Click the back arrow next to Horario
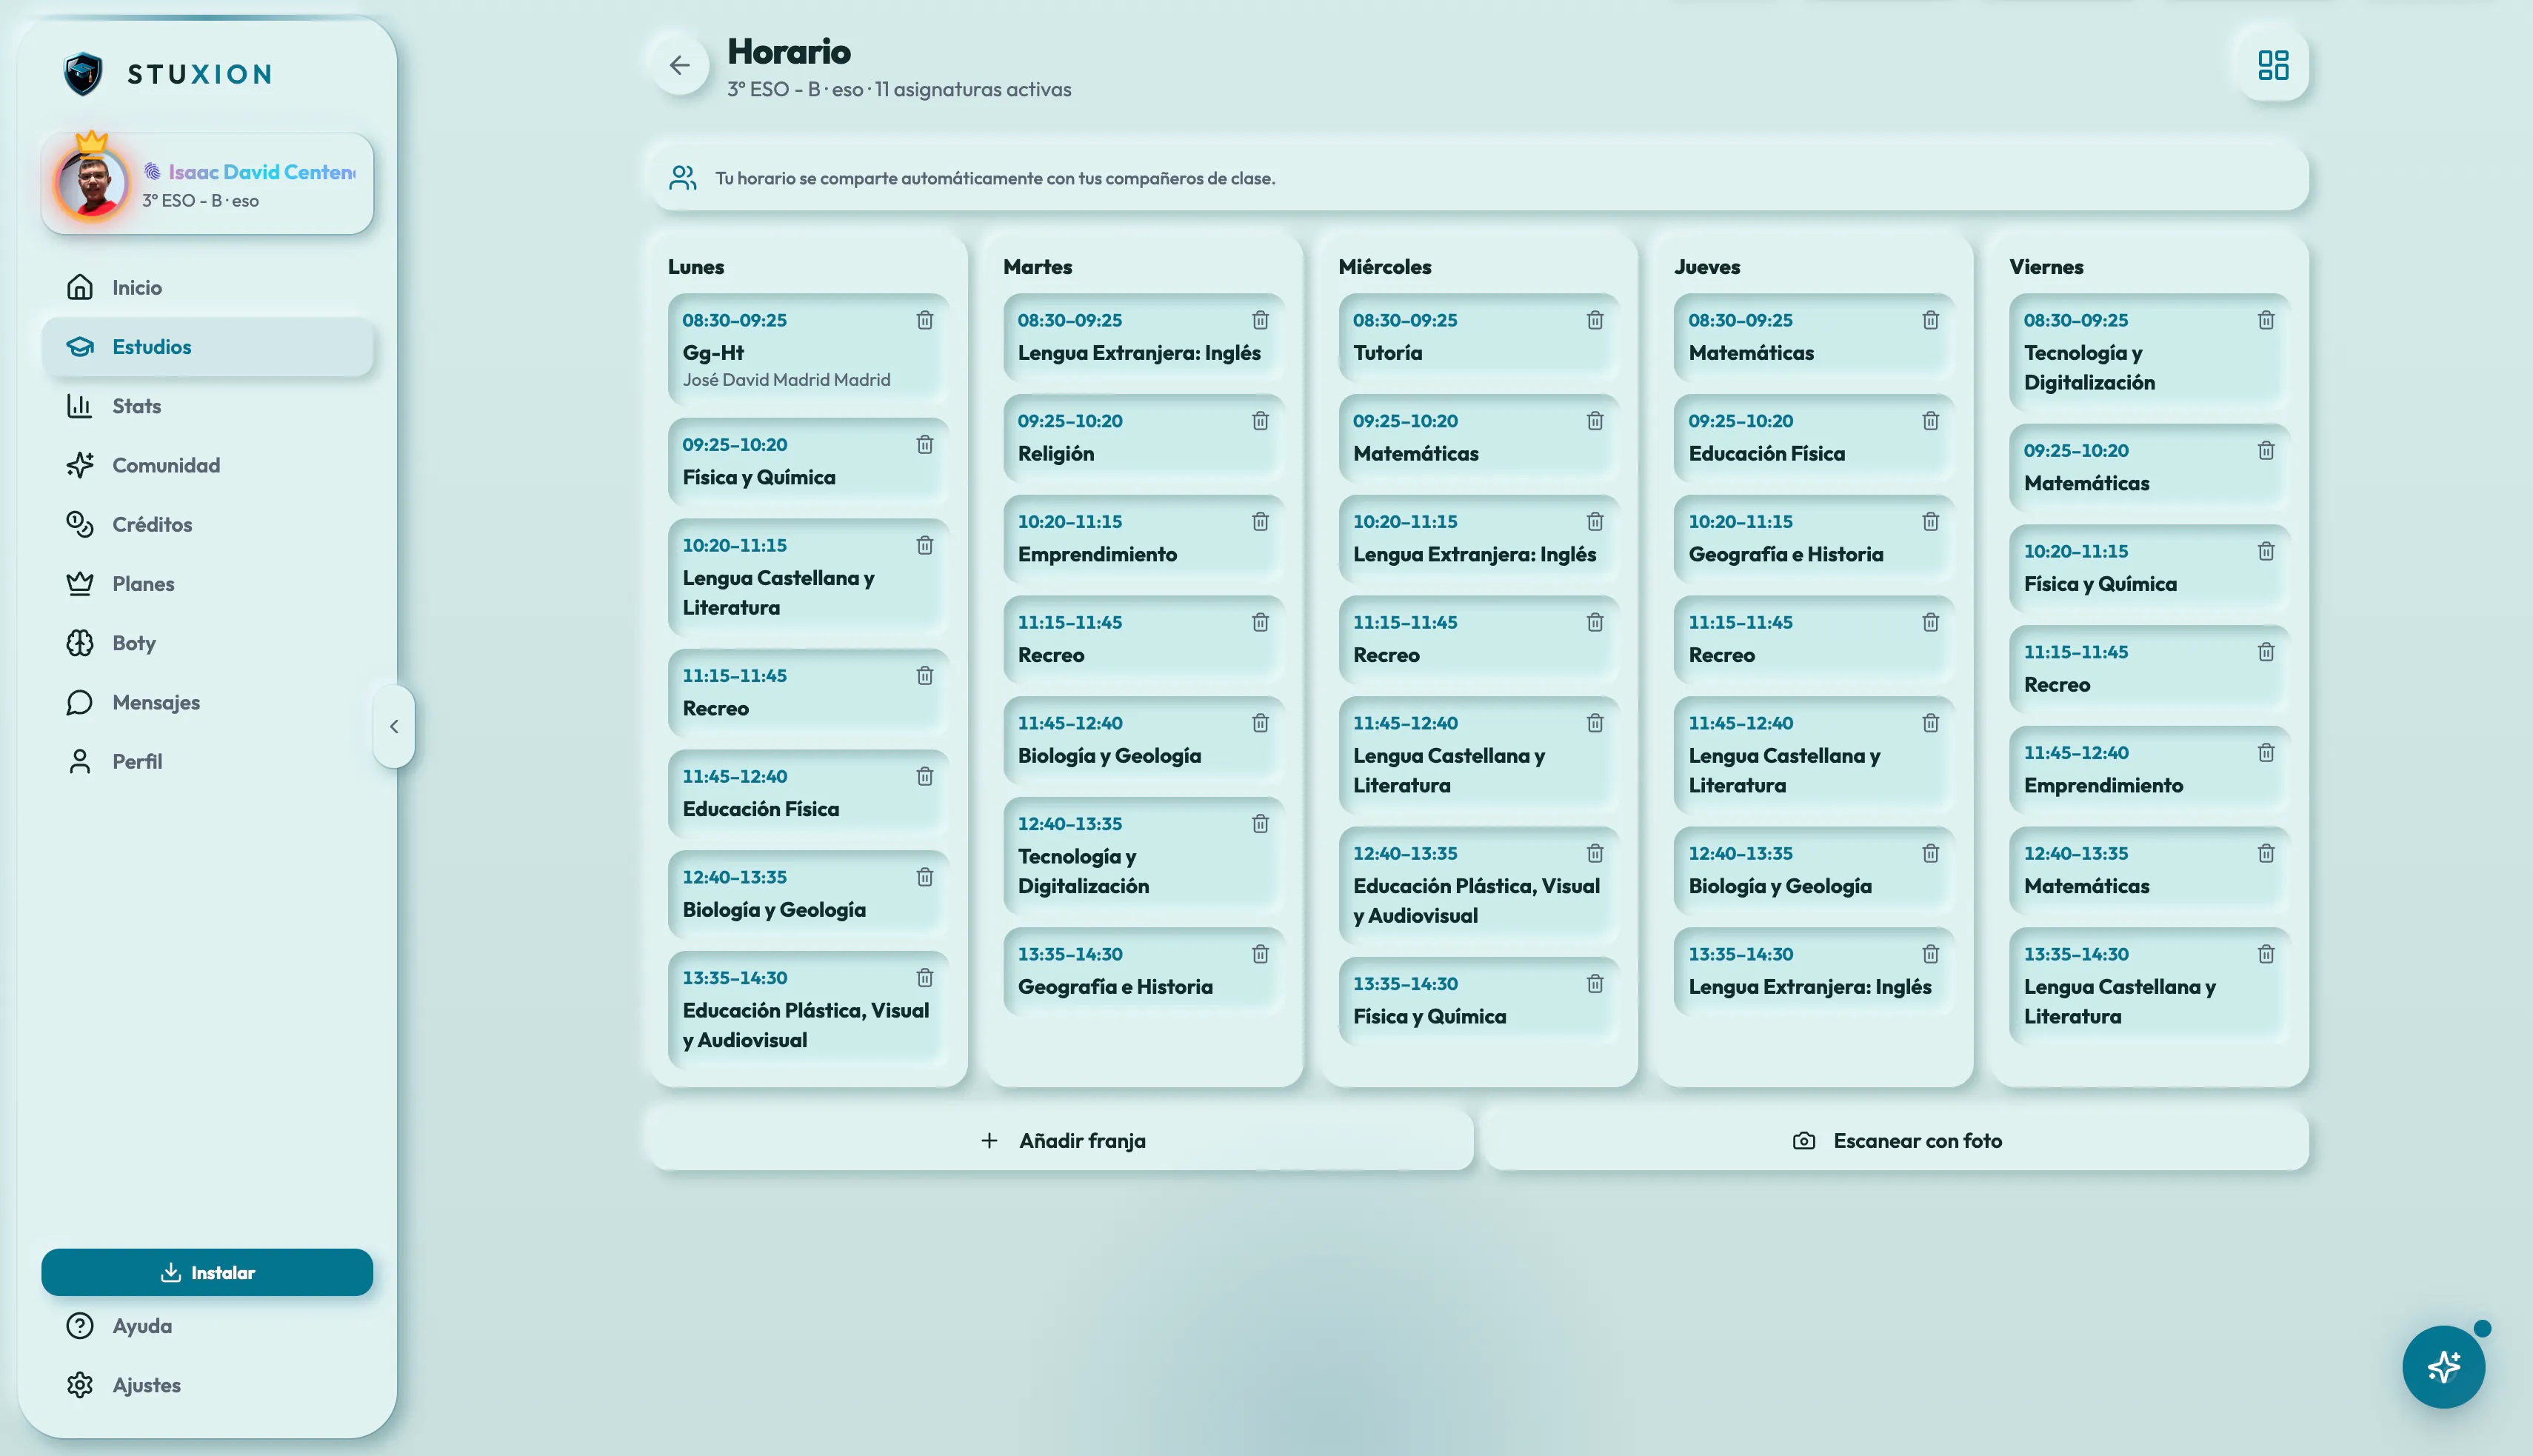The image size is (2533, 1456). coord(680,66)
